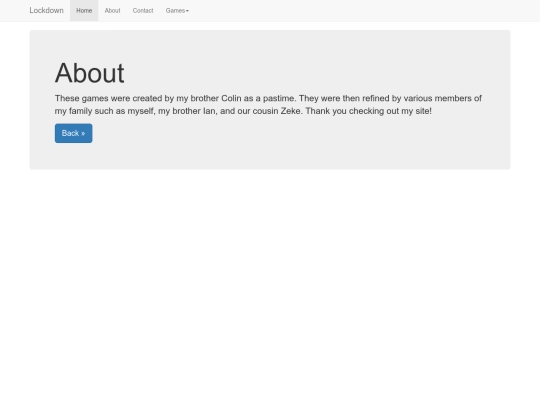Open the Home nav tab
This screenshot has width=540, height=405.
(x=84, y=11)
